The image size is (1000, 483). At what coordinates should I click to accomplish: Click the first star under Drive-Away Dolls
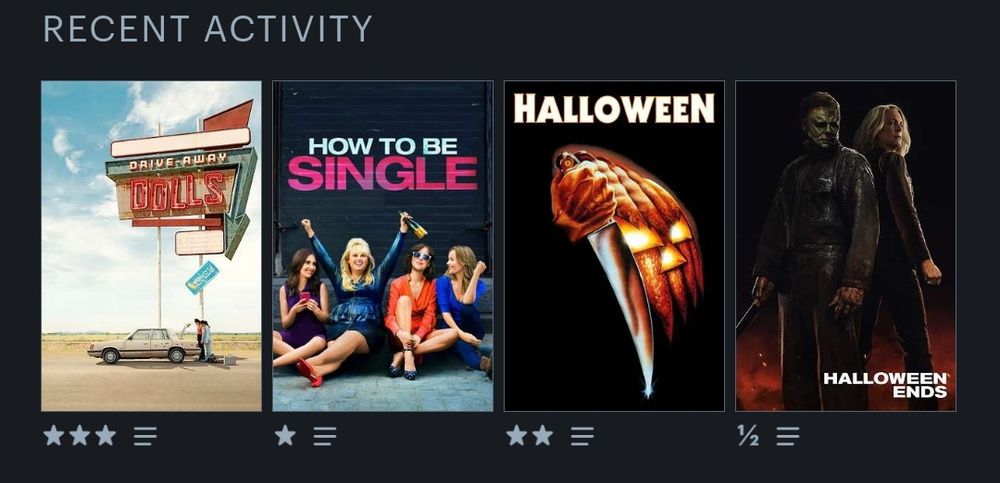(54, 436)
